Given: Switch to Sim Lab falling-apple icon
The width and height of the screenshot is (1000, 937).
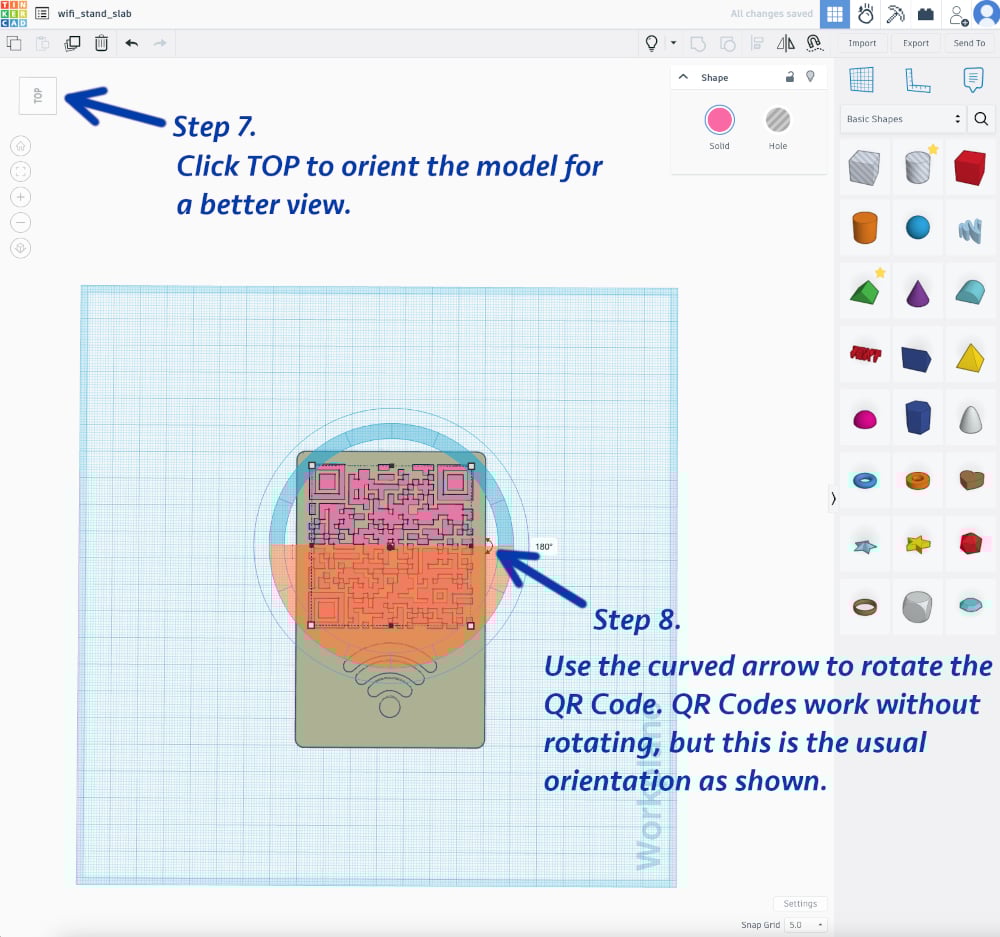Looking at the screenshot, I should click(866, 14).
